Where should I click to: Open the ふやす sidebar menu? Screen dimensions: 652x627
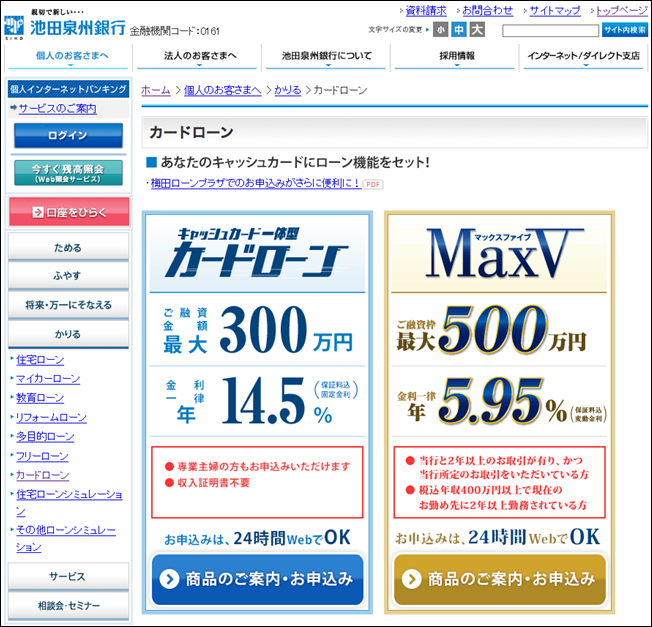(68, 276)
